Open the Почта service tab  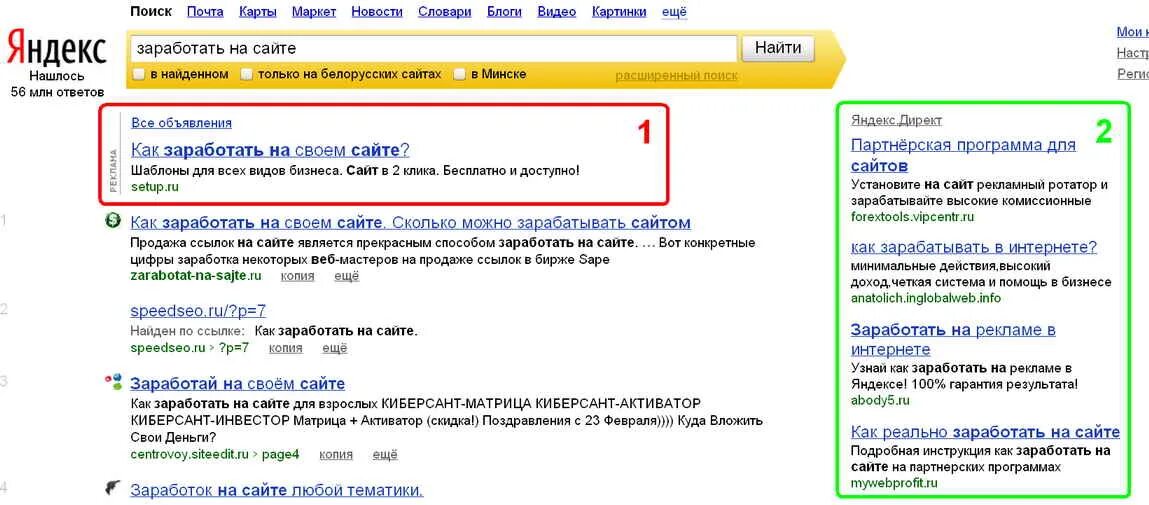pyautogui.click(x=205, y=12)
